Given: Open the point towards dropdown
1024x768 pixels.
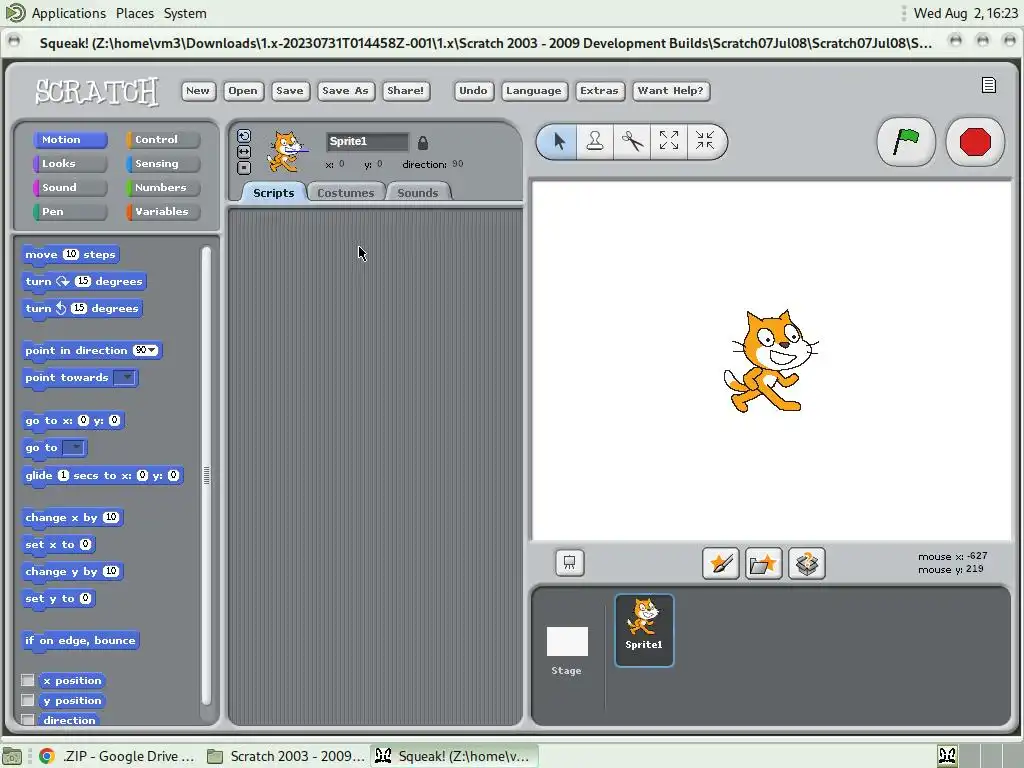Looking at the screenshot, I should (125, 377).
